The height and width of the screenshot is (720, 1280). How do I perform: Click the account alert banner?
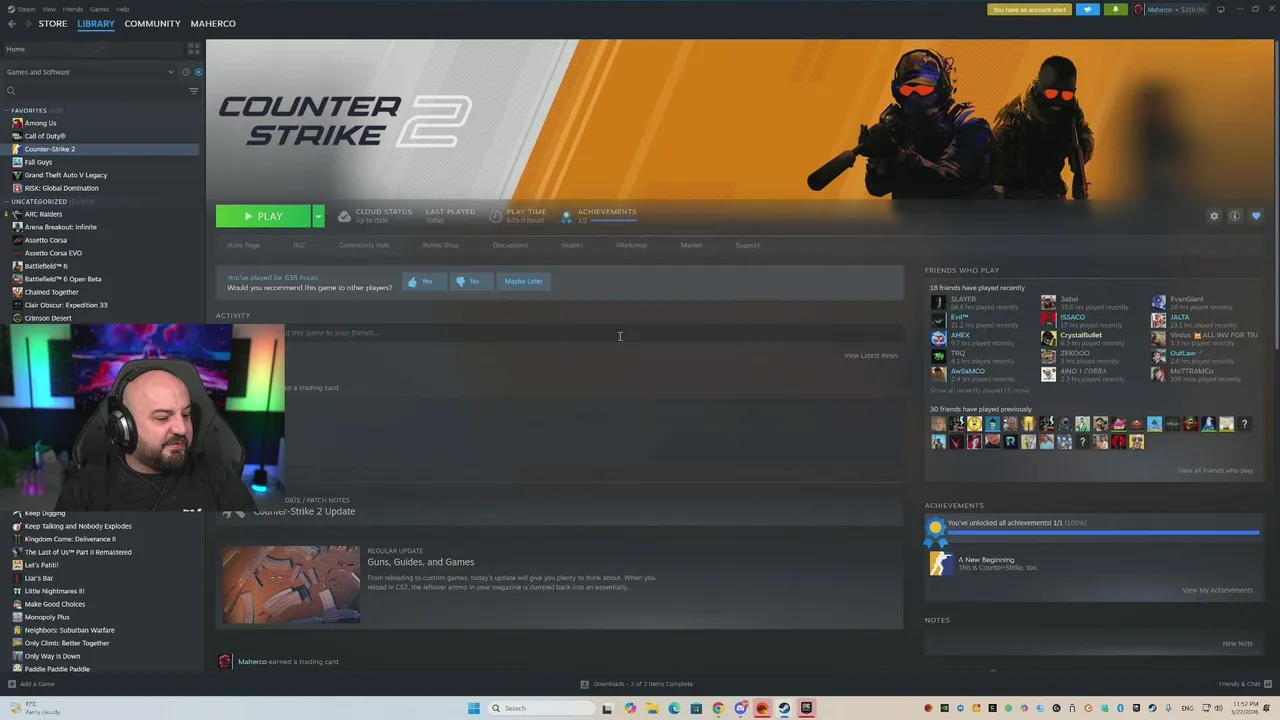[1029, 10]
